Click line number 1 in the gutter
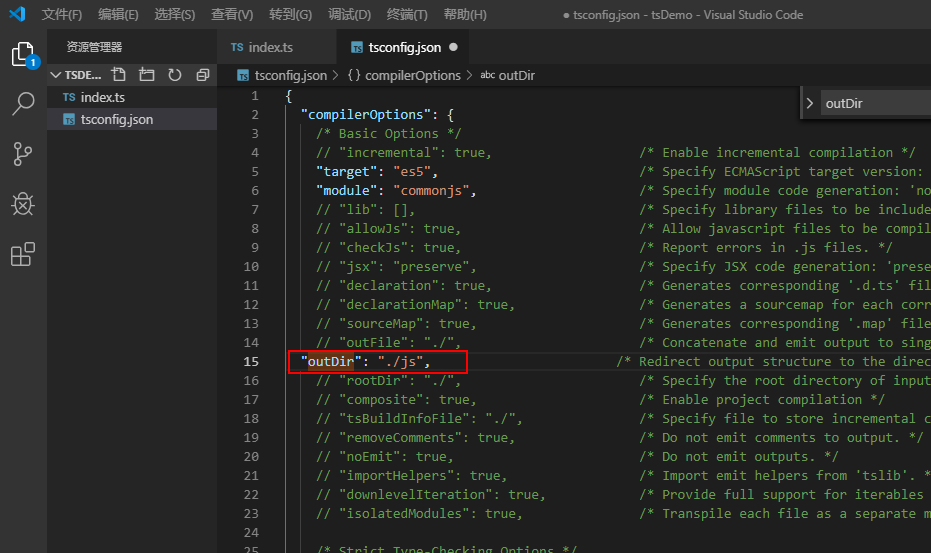The height and width of the screenshot is (553, 931). pyautogui.click(x=255, y=96)
